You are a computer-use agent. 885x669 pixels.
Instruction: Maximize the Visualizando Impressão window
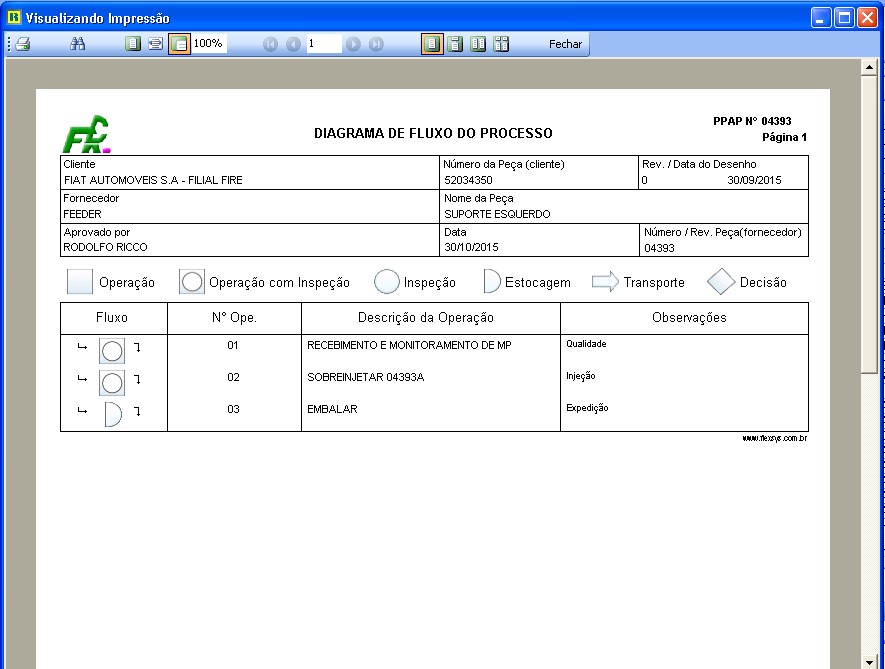coord(844,18)
